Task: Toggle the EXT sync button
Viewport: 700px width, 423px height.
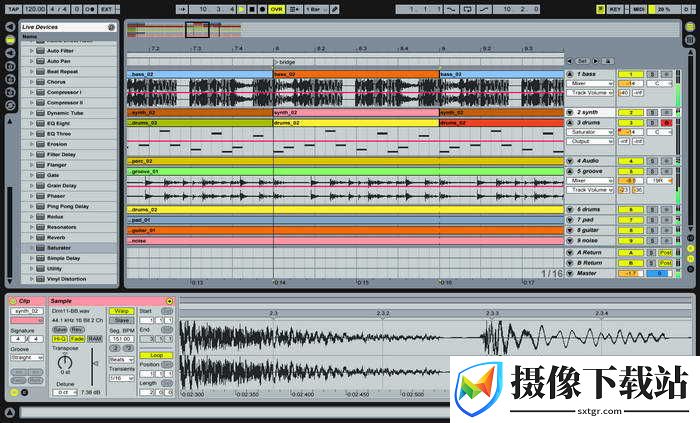Action: click(106, 9)
